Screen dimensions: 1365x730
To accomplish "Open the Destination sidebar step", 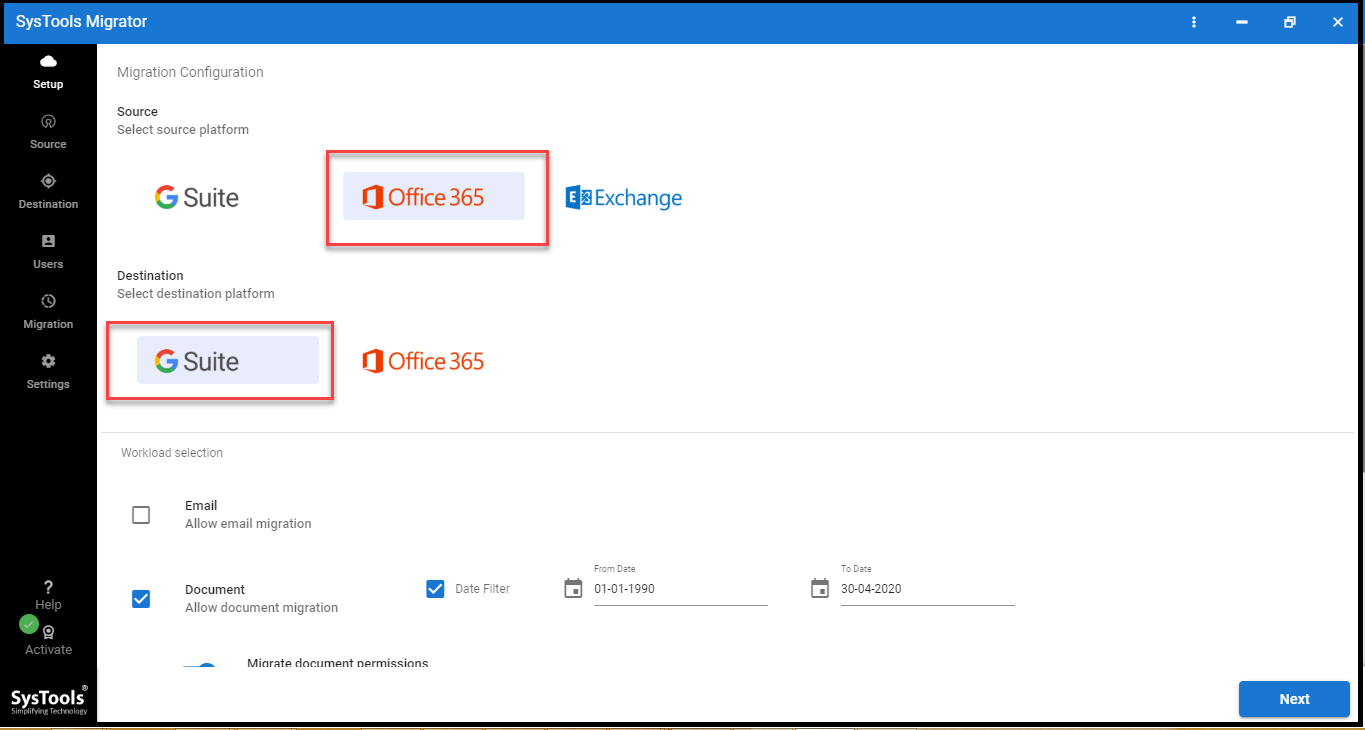I will point(48,191).
